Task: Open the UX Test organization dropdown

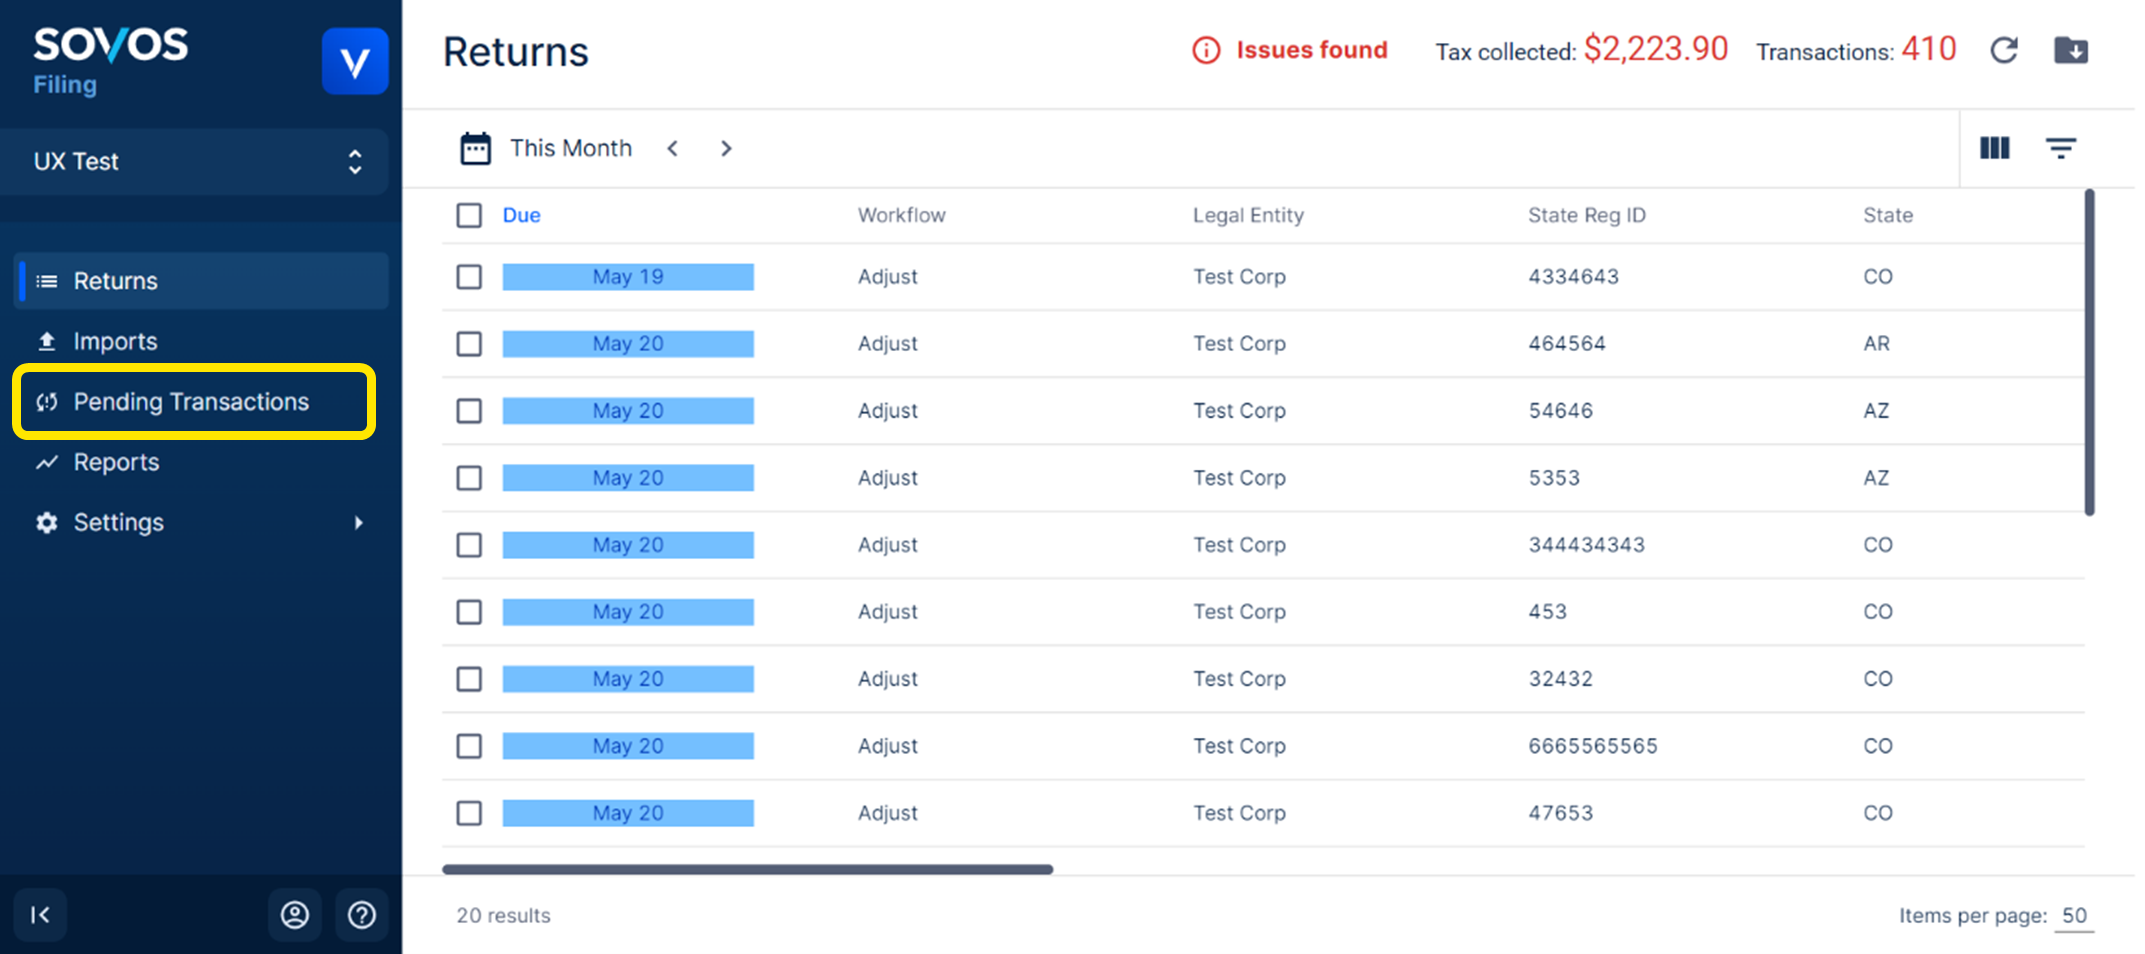Action: tap(195, 161)
